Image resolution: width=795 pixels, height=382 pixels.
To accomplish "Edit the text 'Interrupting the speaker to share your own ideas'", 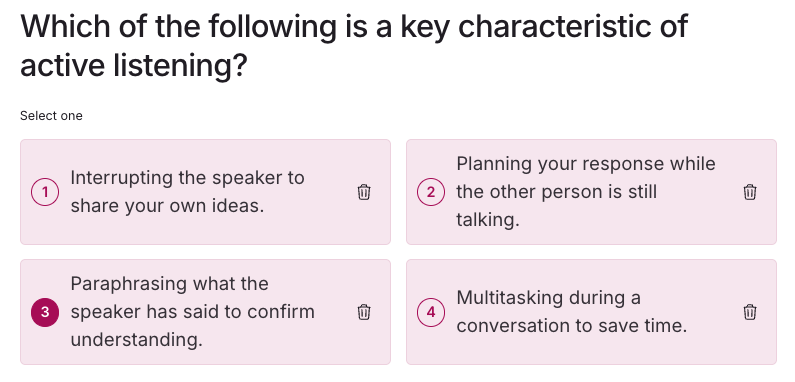I will pos(188,192).
